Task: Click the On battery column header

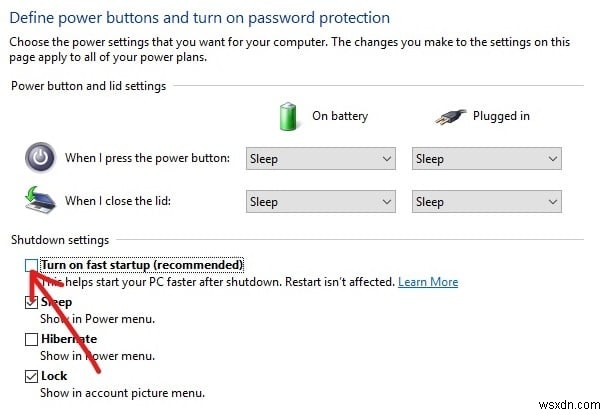Action: [x=340, y=116]
